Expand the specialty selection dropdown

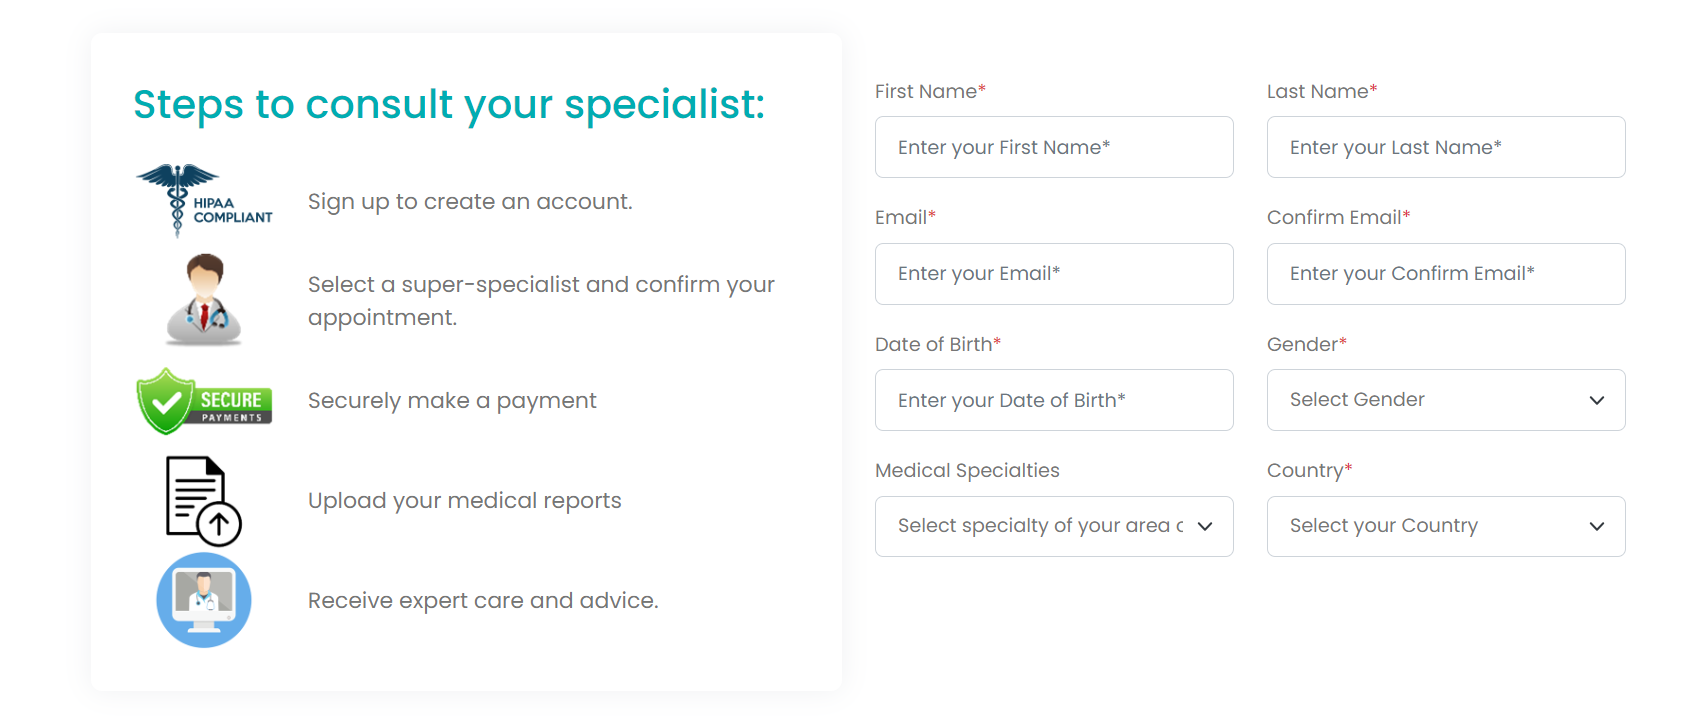click(x=1040, y=526)
